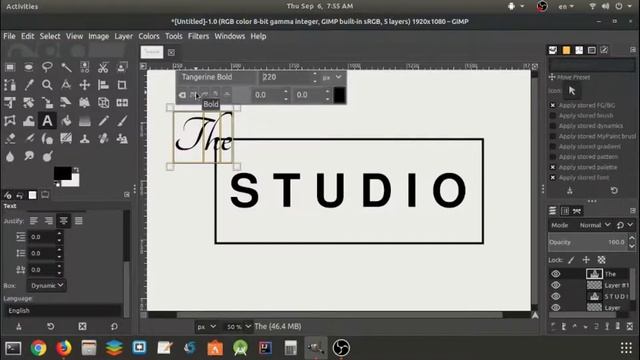Select the Crop tool
The height and width of the screenshot is (360, 640).
pos(122,85)
